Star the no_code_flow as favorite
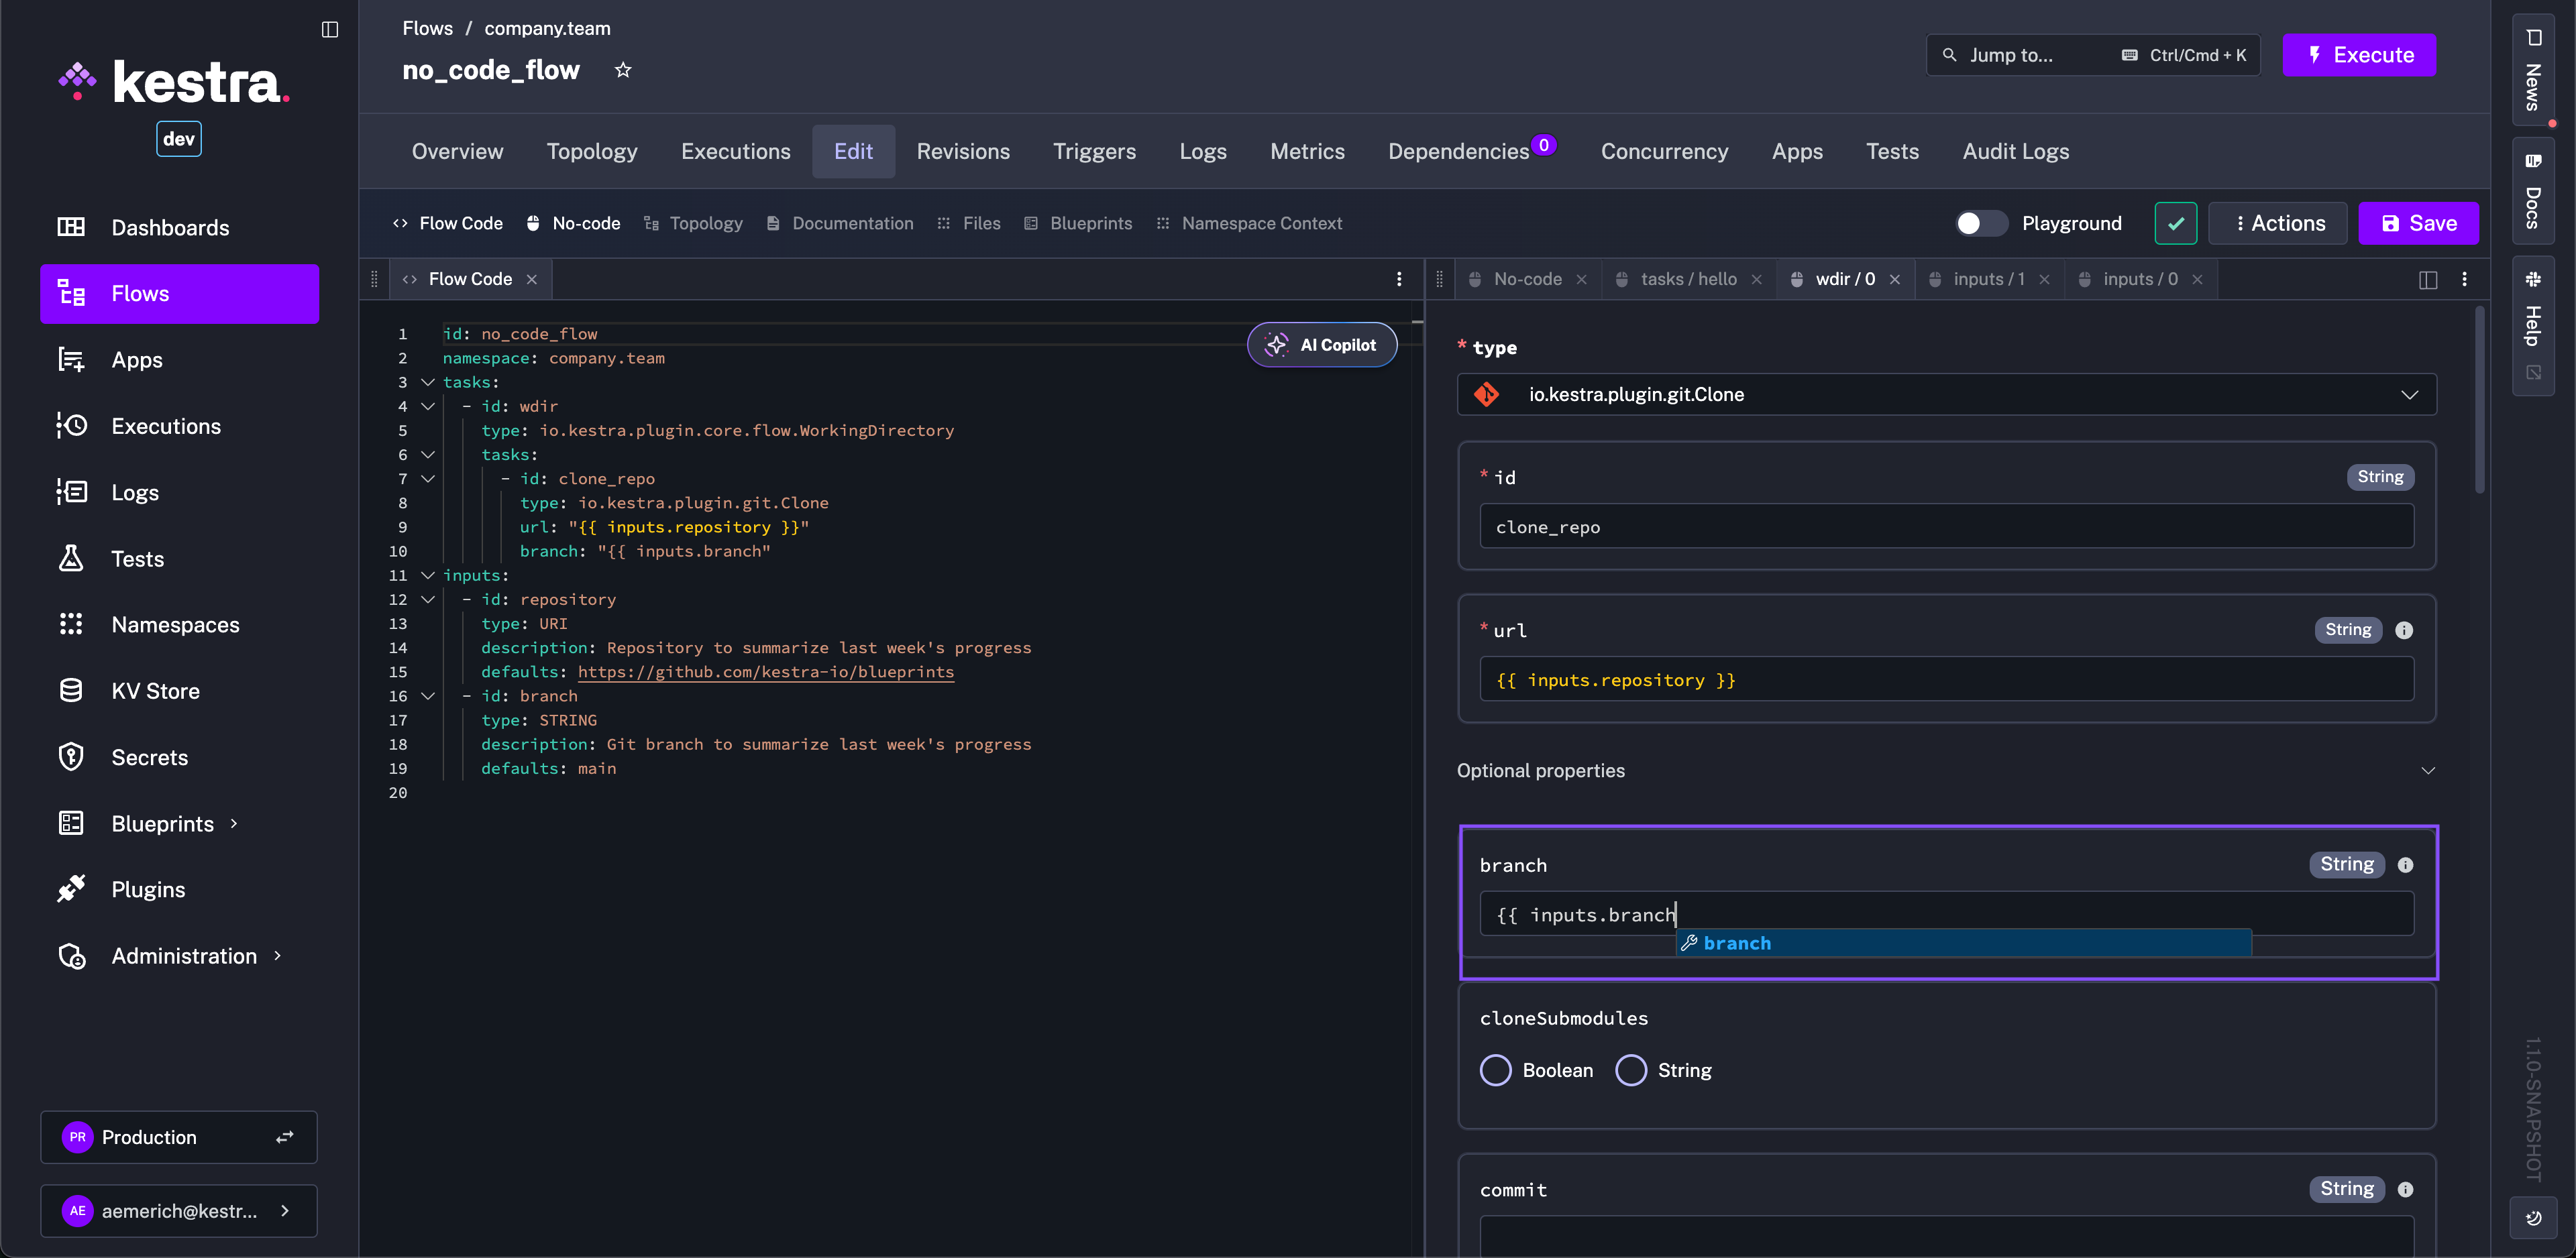The image size is (2576, 1258). (x=623, y=69)
